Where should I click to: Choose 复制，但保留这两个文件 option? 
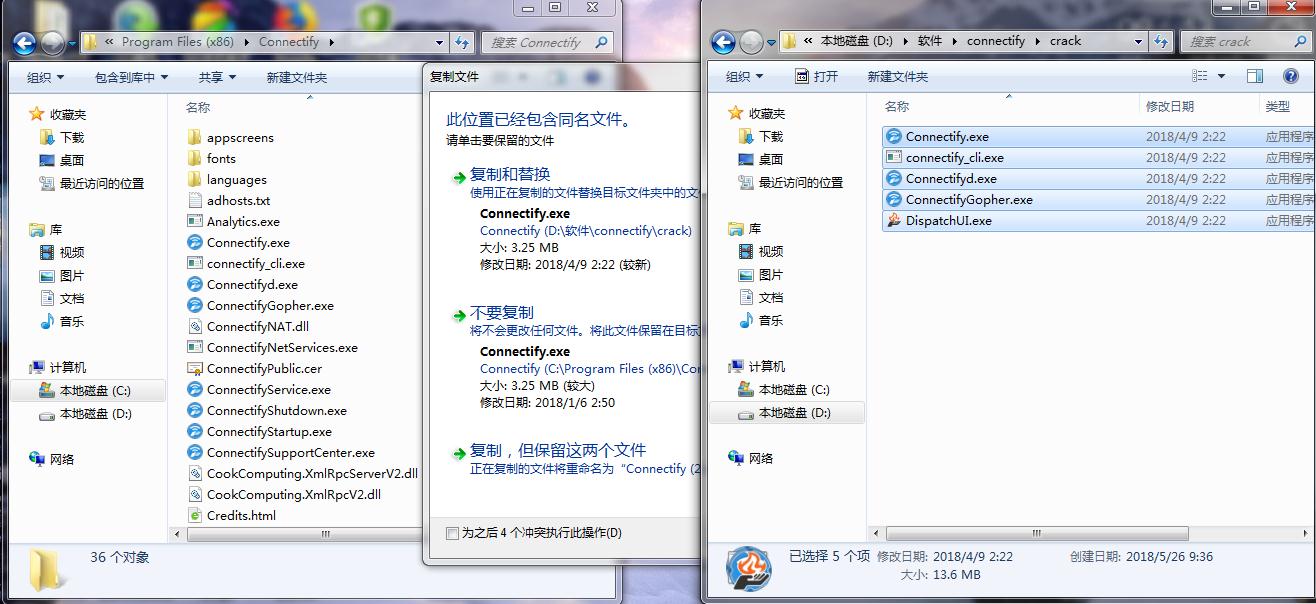coord(558,450)
